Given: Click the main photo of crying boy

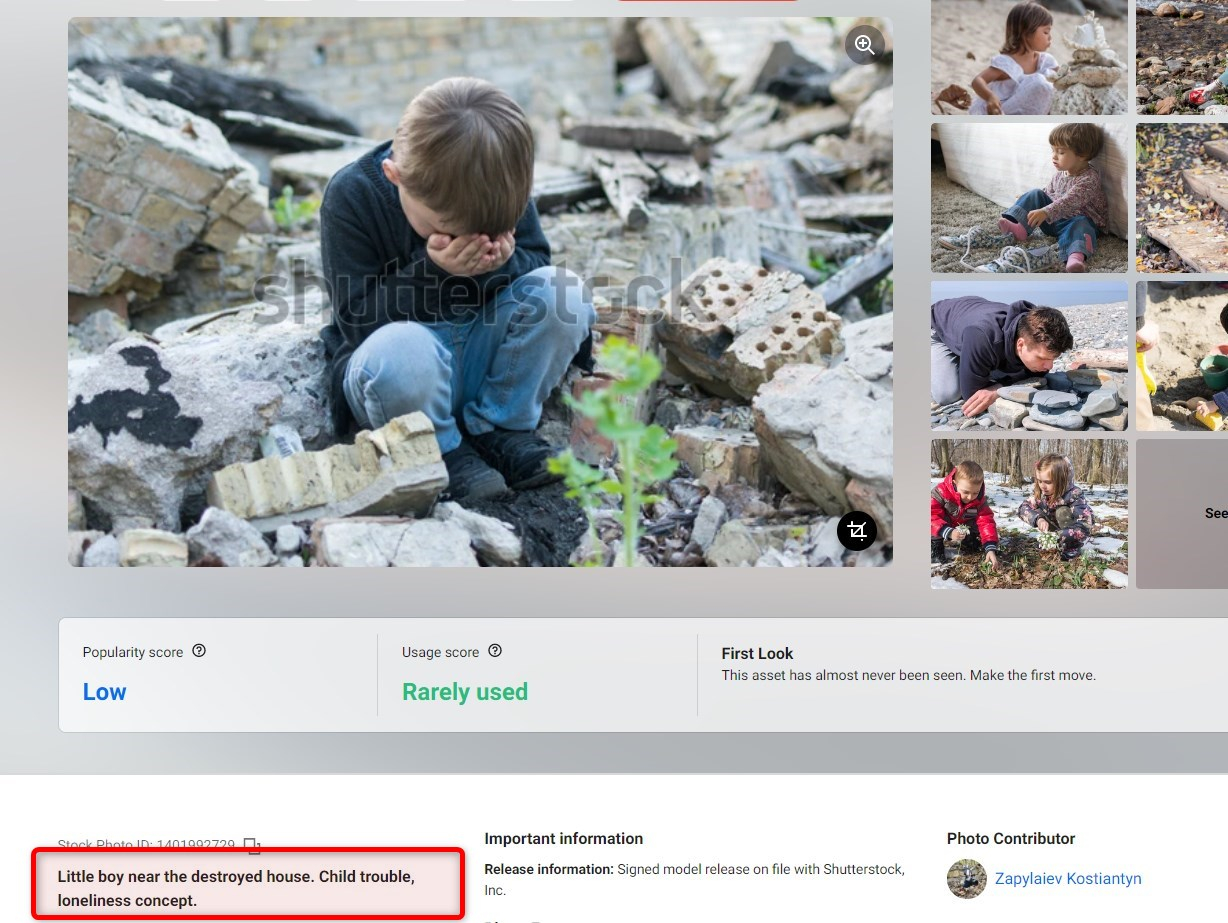Looking at the screenshot, I should (x=480, y=292).
